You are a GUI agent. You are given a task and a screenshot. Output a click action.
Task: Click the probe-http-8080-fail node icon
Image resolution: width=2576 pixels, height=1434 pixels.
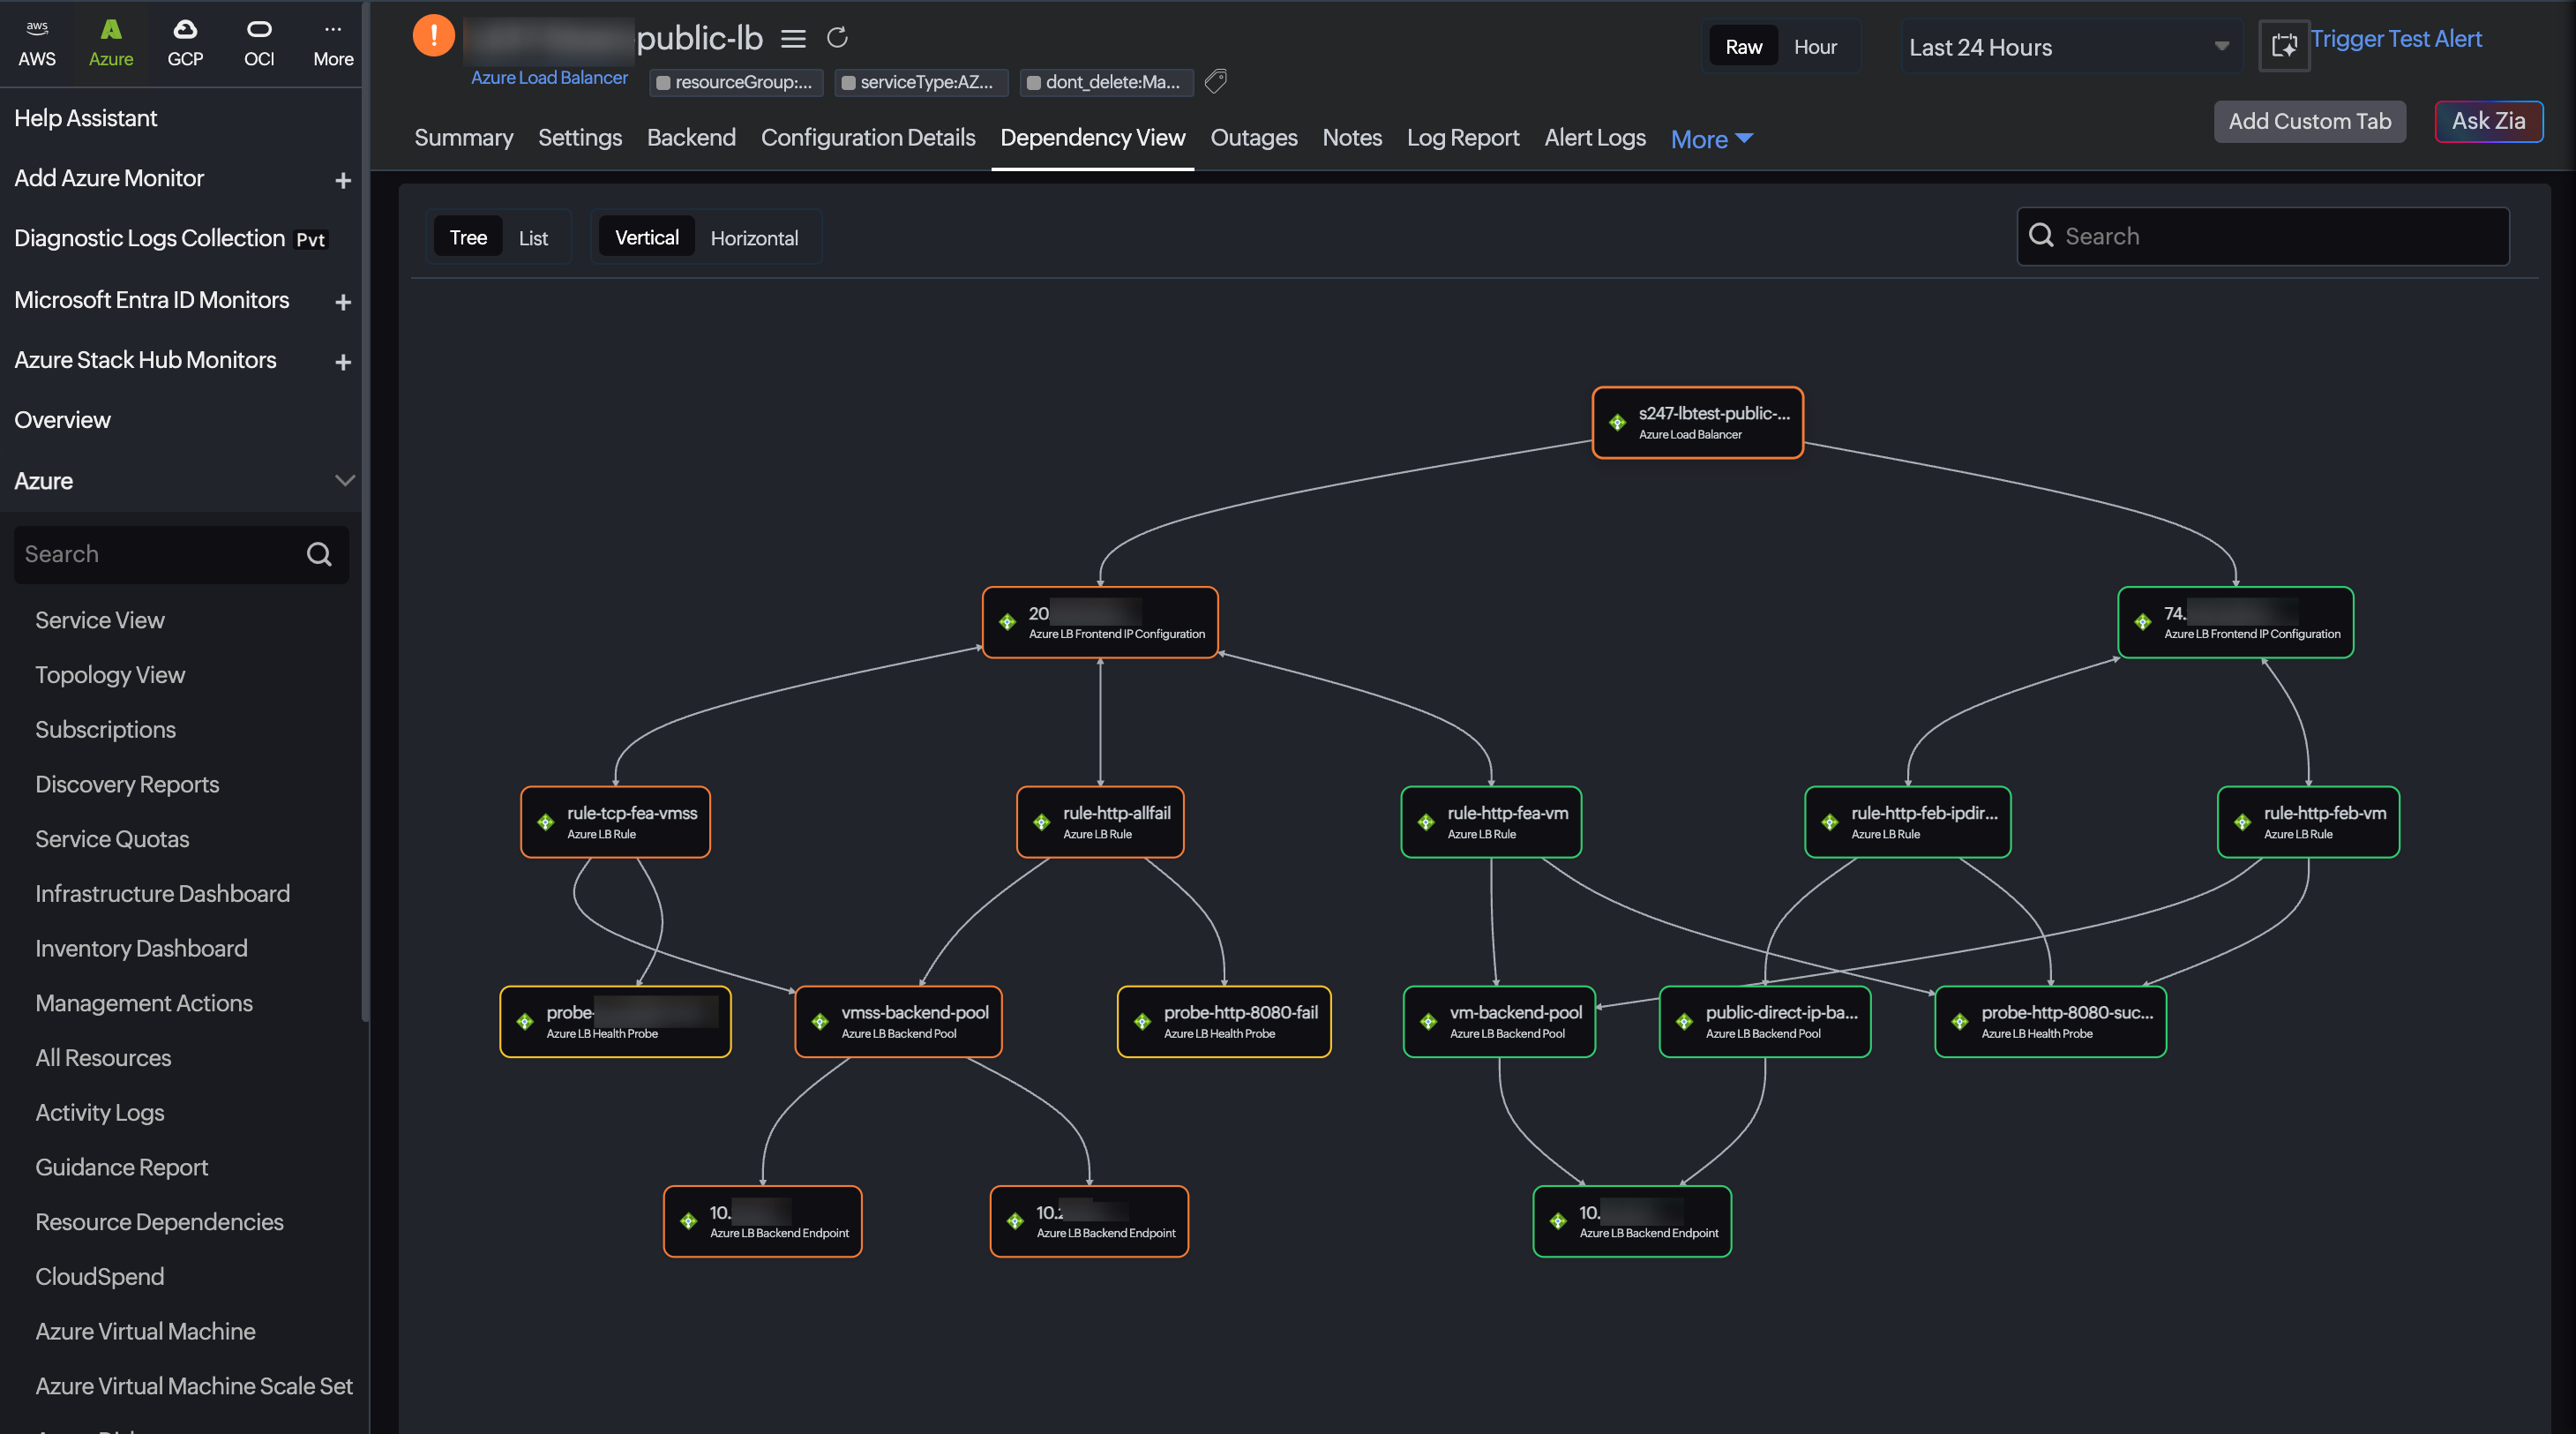[x=1142, y=1021]
